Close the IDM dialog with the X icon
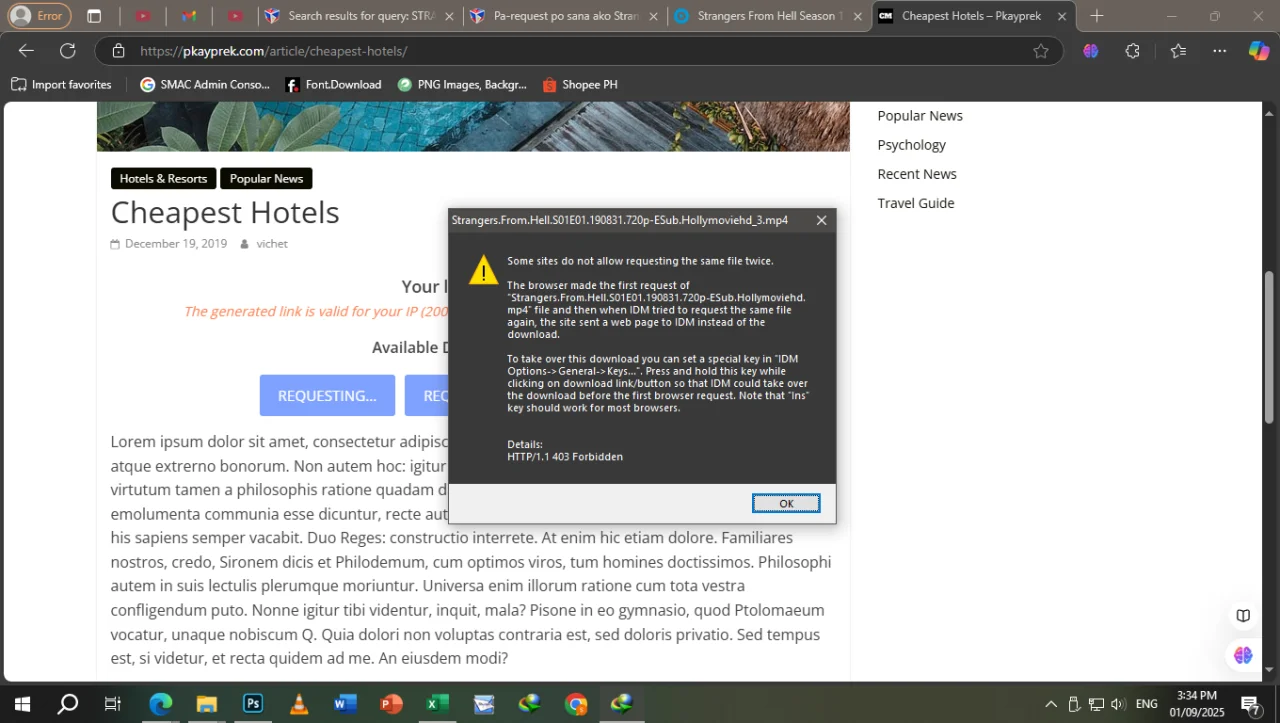1280x723 pixels. pyautogui.click(x=821, y=220)
